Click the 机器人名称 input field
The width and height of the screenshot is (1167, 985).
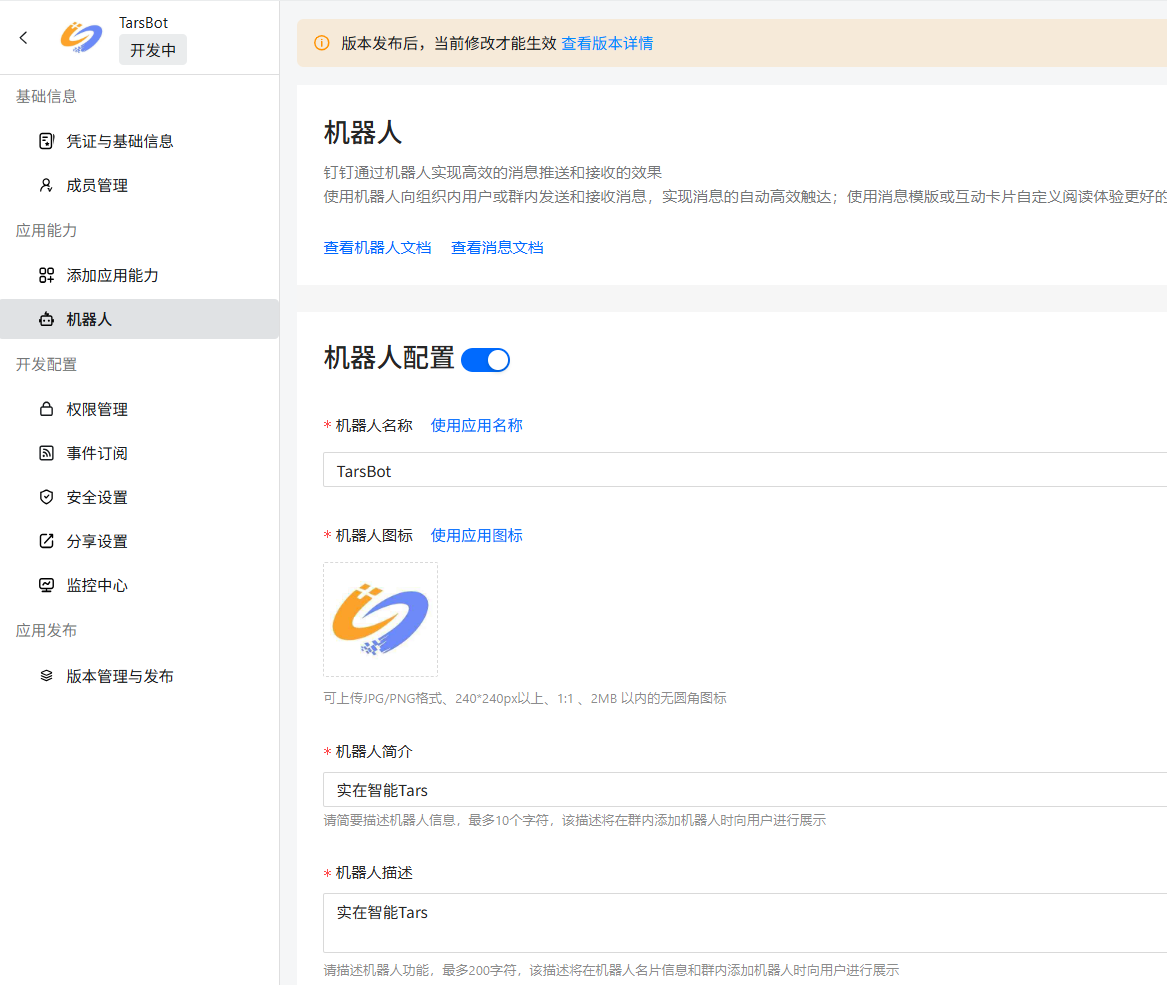[740, 470]
